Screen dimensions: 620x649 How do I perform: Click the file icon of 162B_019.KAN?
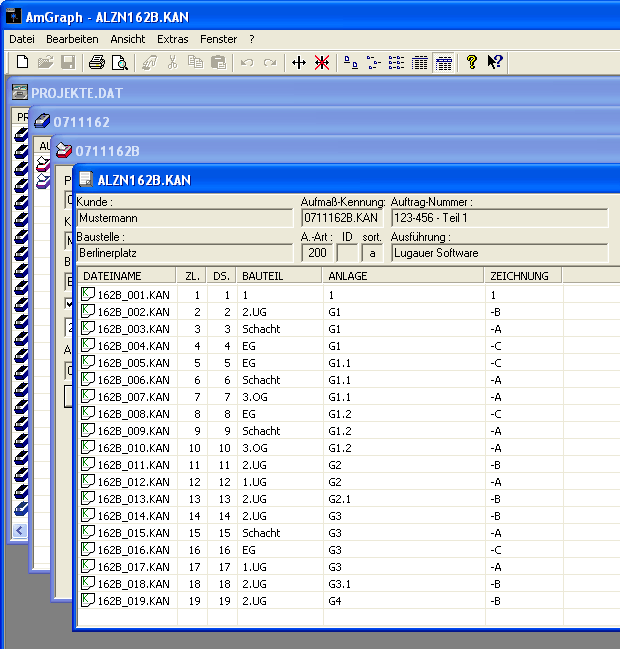tap(88, 600)
